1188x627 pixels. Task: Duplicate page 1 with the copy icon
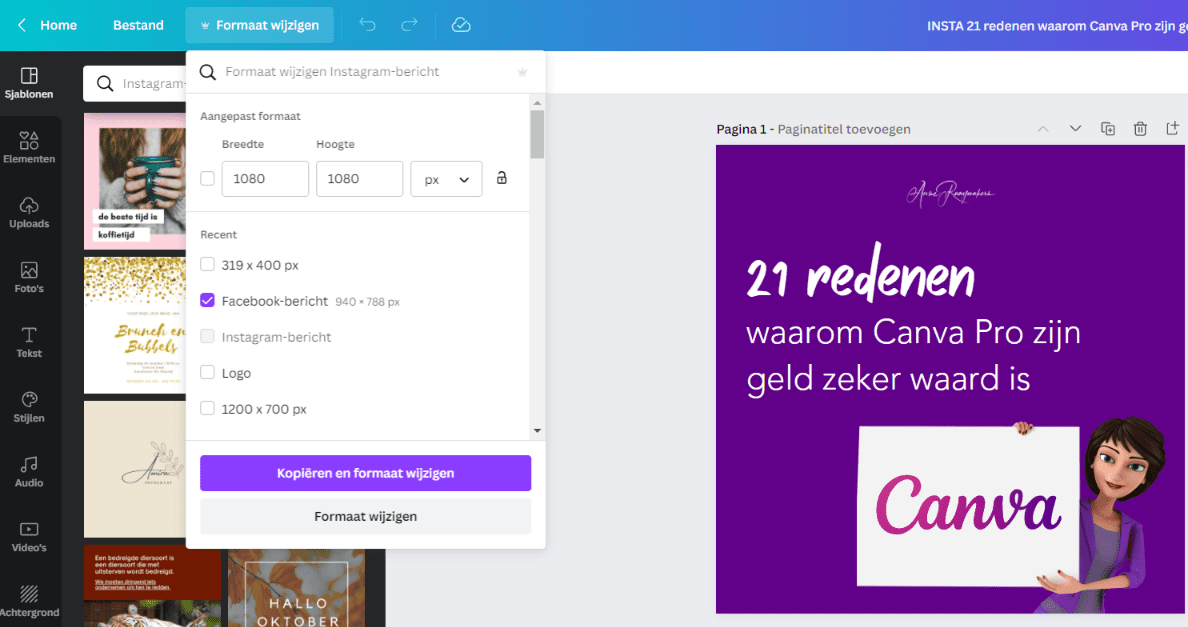pos(1108,129)
